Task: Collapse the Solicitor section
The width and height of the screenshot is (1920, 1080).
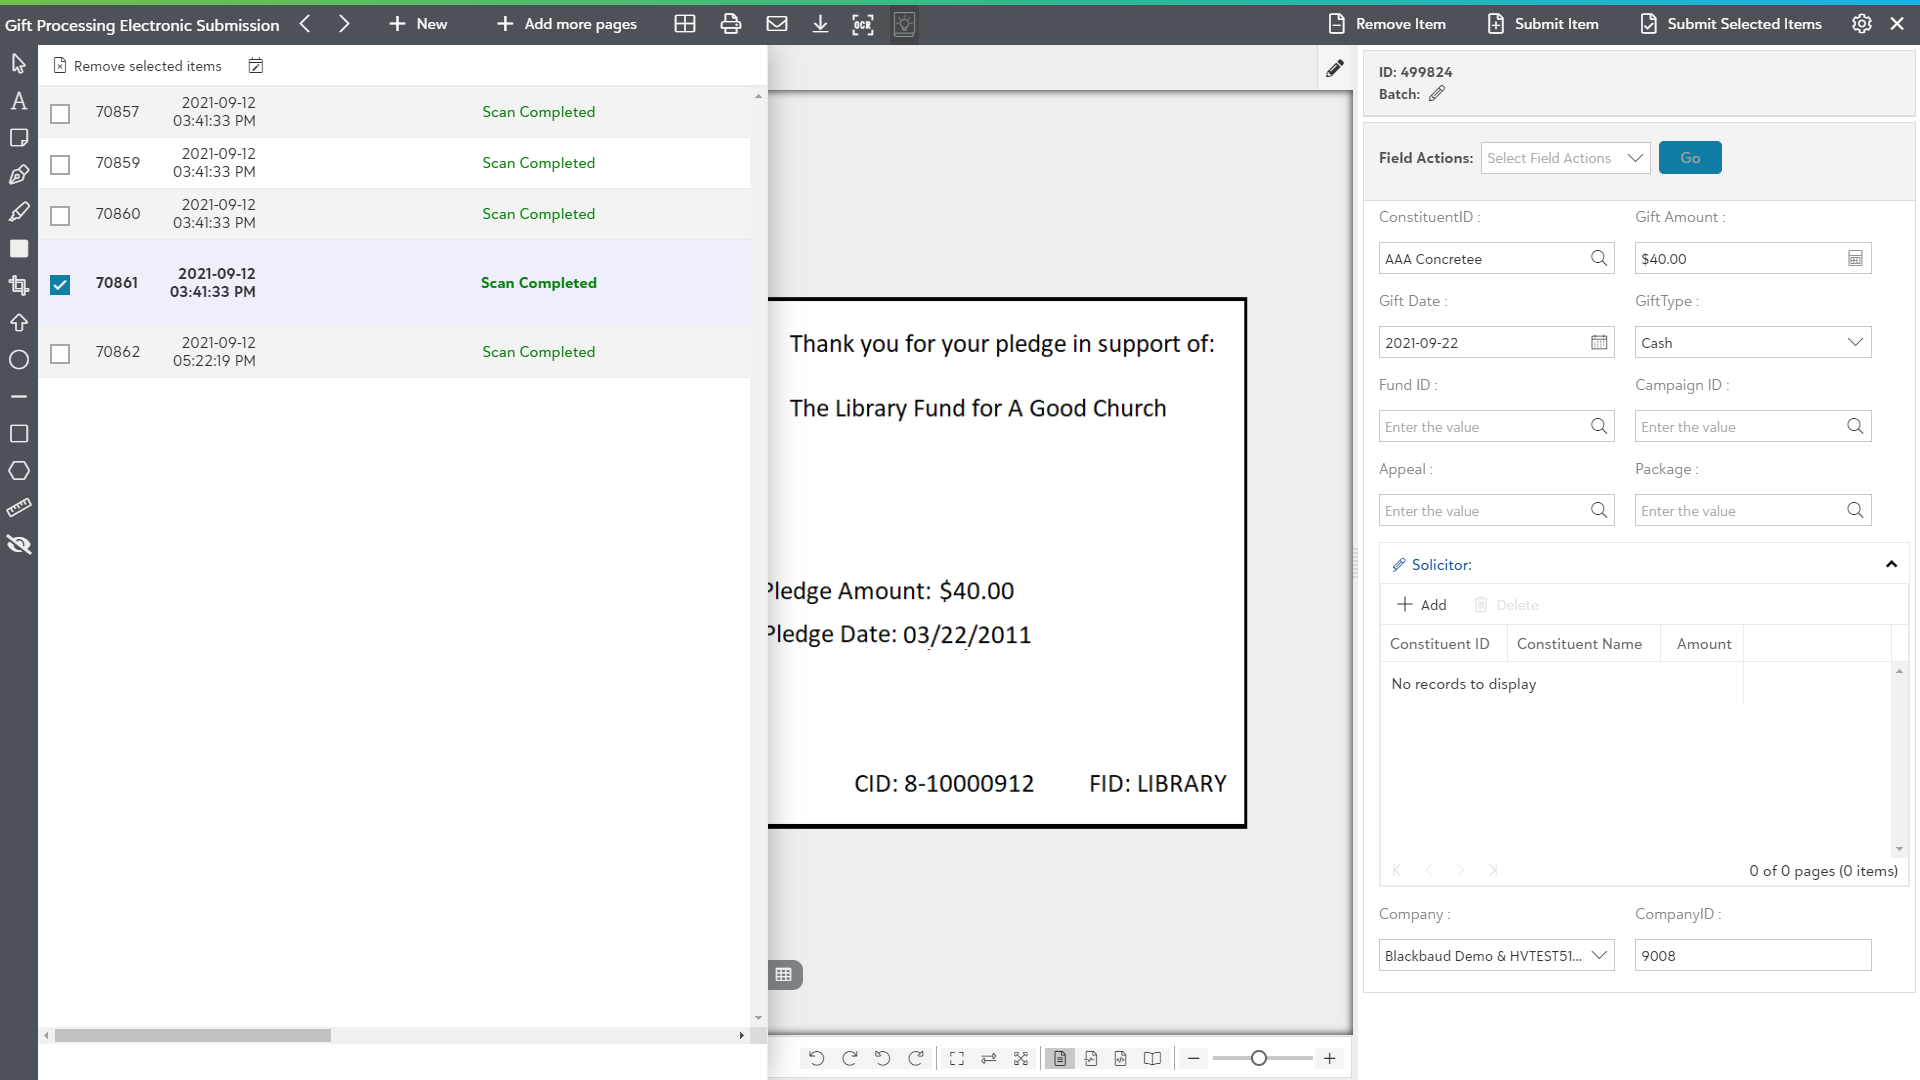Action: coord(1891,565)
